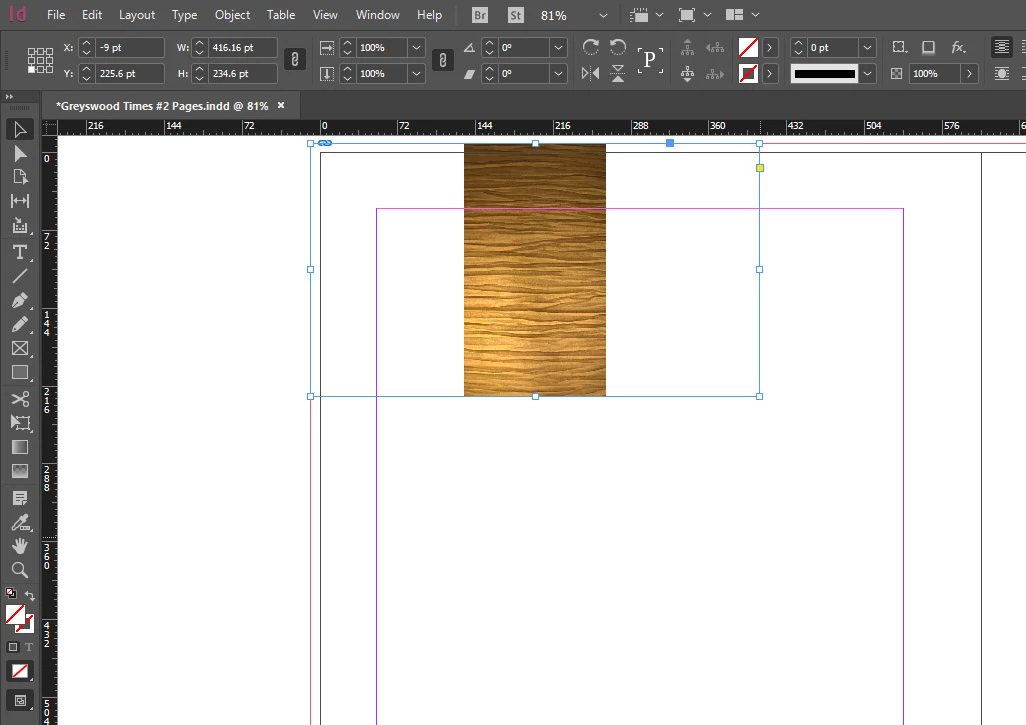Select the Rectangle Frame tool

click(20, 349)
